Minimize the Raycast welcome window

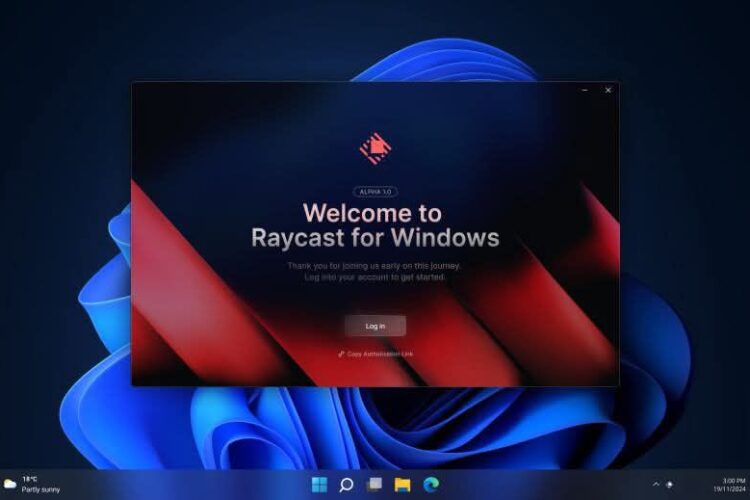[585, 90]
